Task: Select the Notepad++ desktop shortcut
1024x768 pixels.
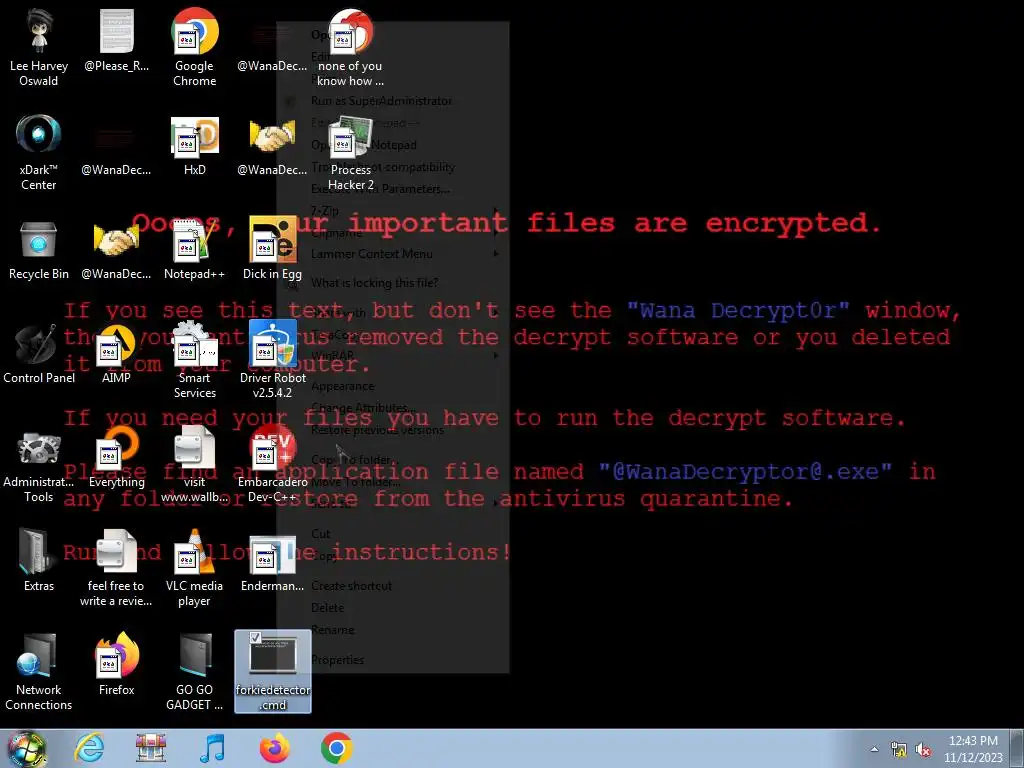Action: 195,249
